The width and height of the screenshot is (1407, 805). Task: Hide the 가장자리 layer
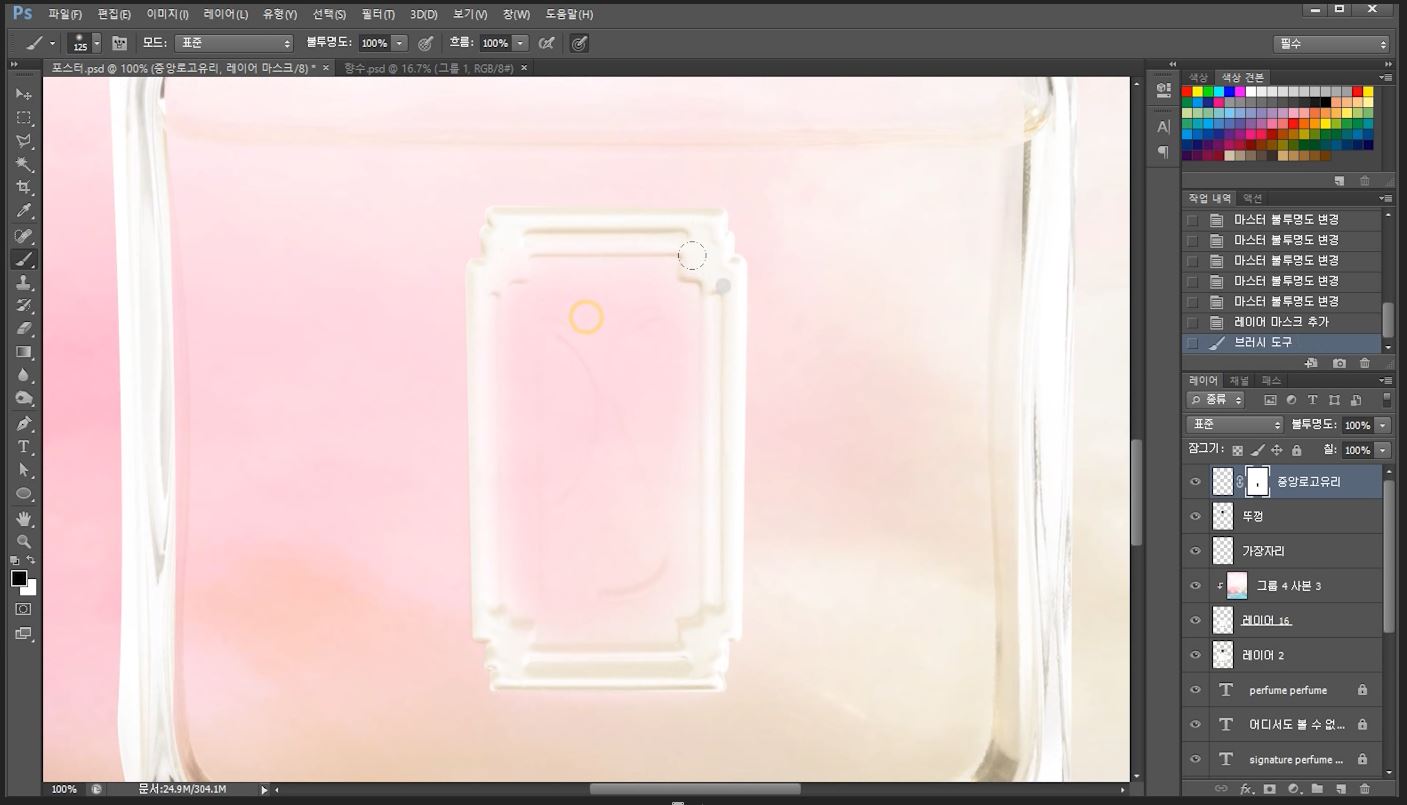(x=1195, y=551)
